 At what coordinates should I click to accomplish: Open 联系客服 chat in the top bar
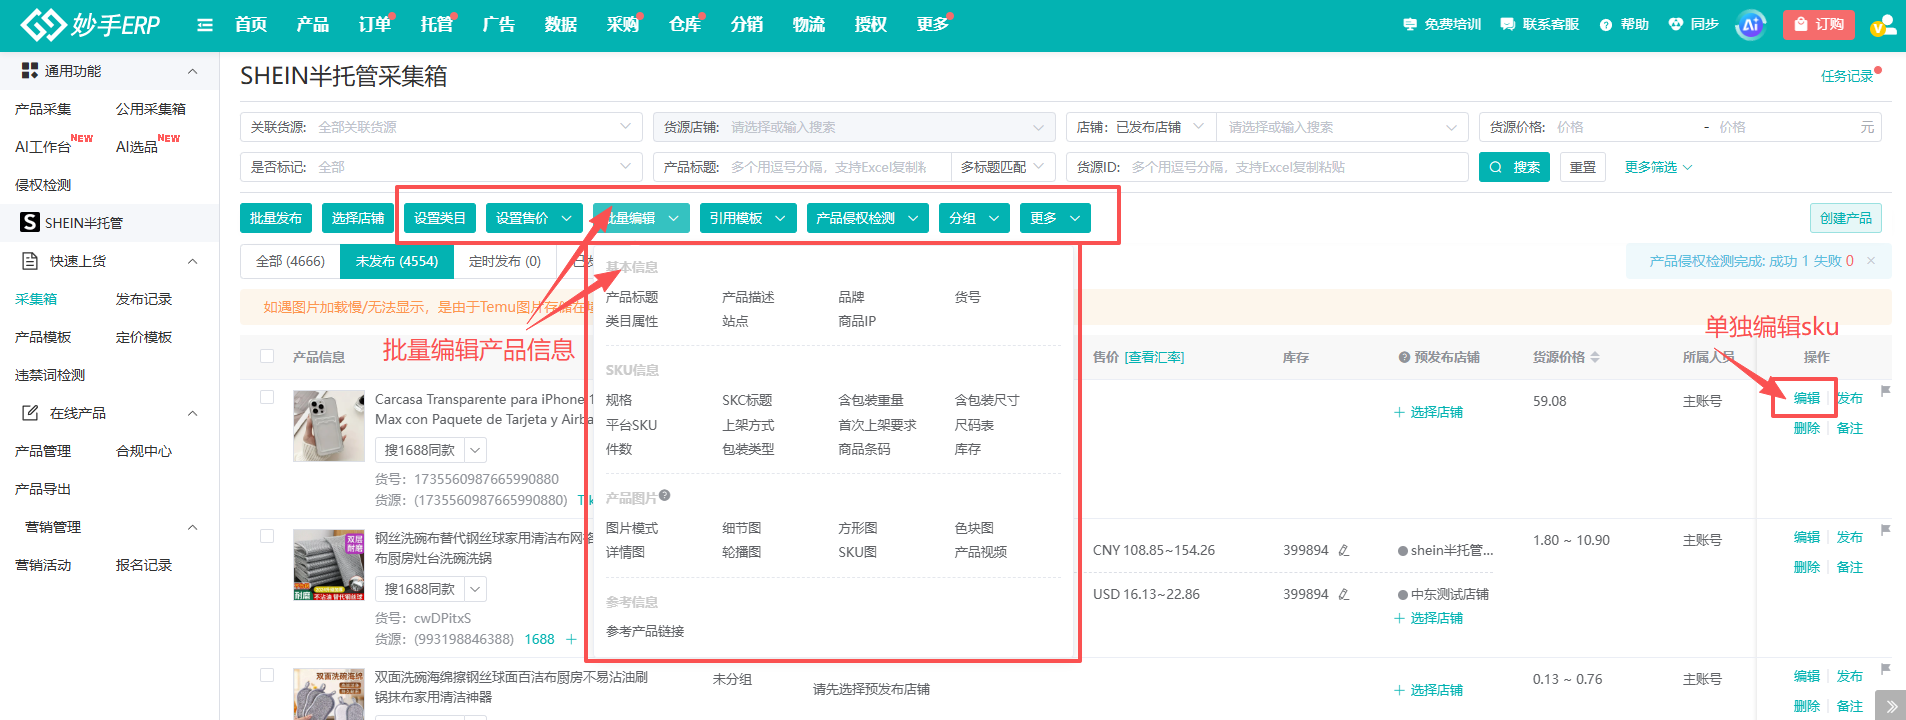click(1540, 24)
